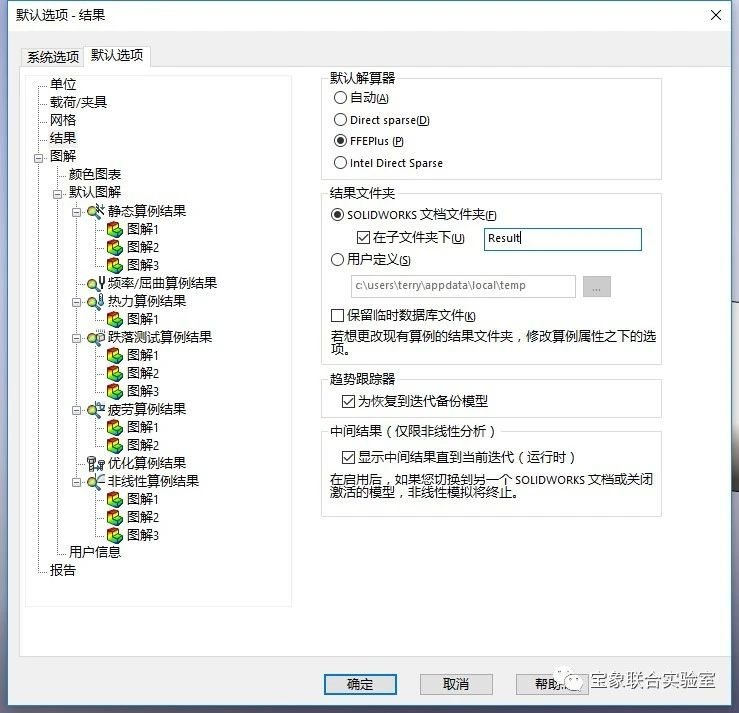Click the 跌落测试算例结果 study icon
Viewport: 739px width, 713px height.
click(96, 337)
